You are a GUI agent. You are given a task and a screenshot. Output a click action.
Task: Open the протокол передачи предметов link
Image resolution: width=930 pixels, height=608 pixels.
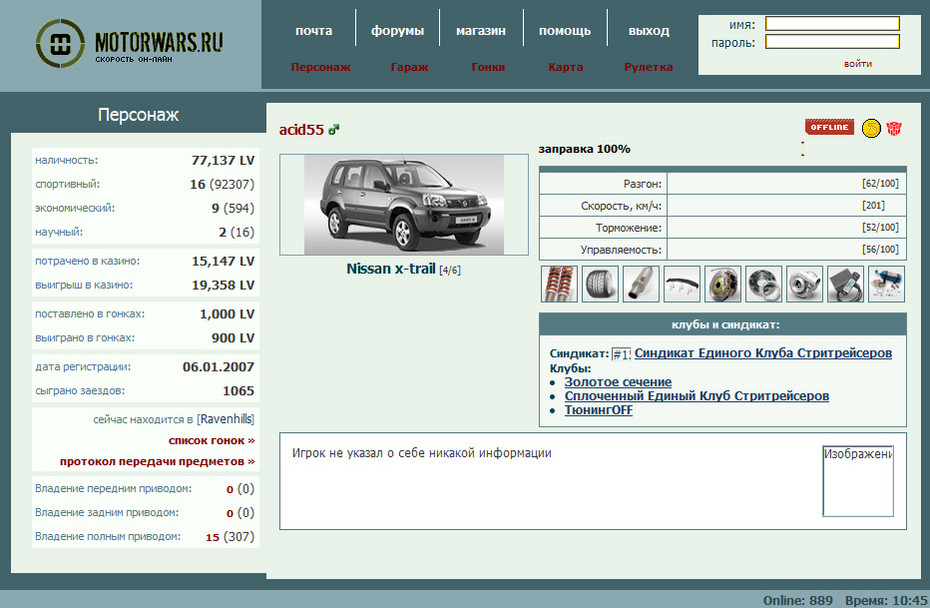(x=157, y=461)
